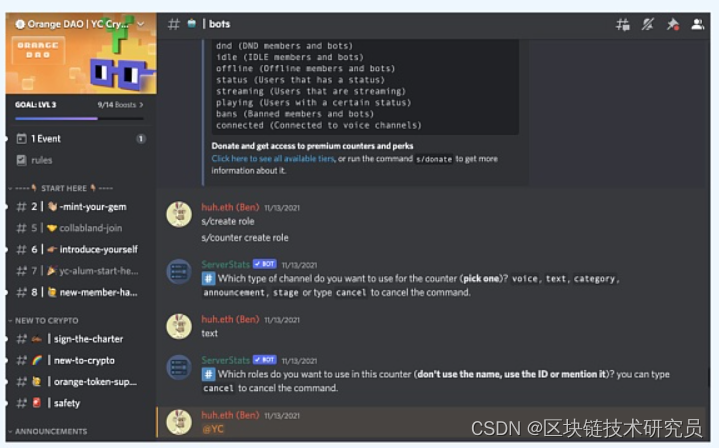Open the 1 Event calendar item
This screenshot has height=448, width=719.
pos(81,138)
